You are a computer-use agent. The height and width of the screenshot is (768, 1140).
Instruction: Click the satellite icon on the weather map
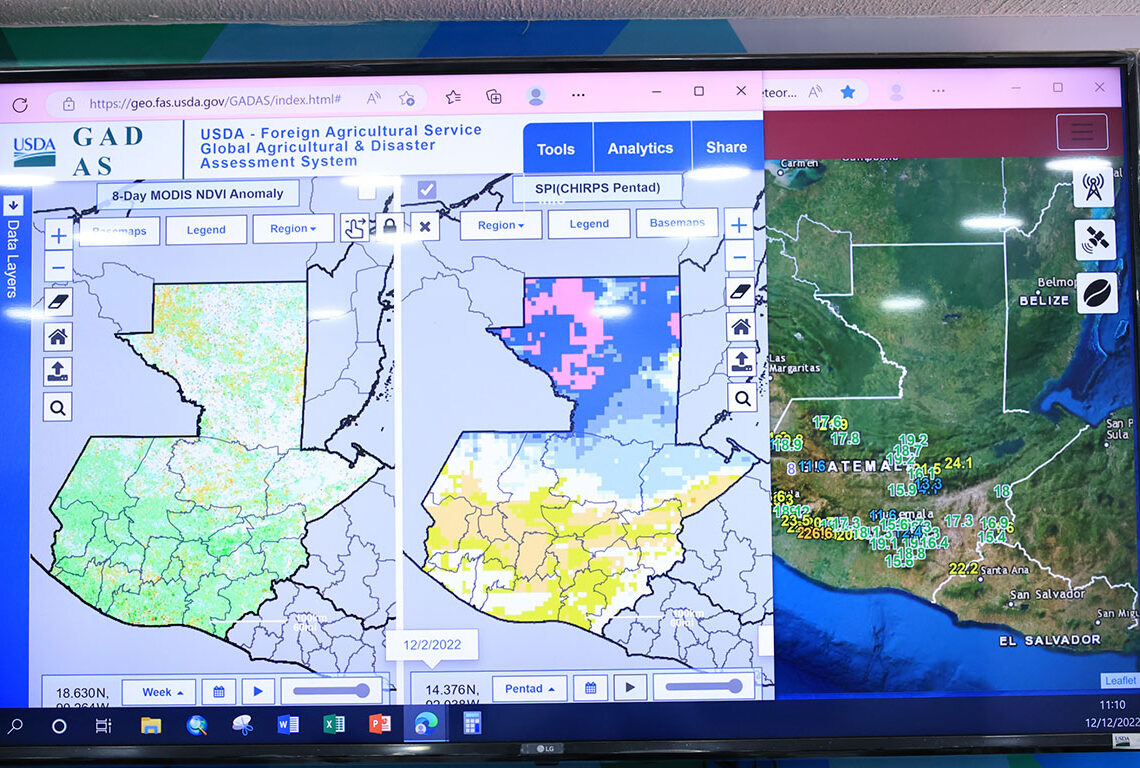1095,240
